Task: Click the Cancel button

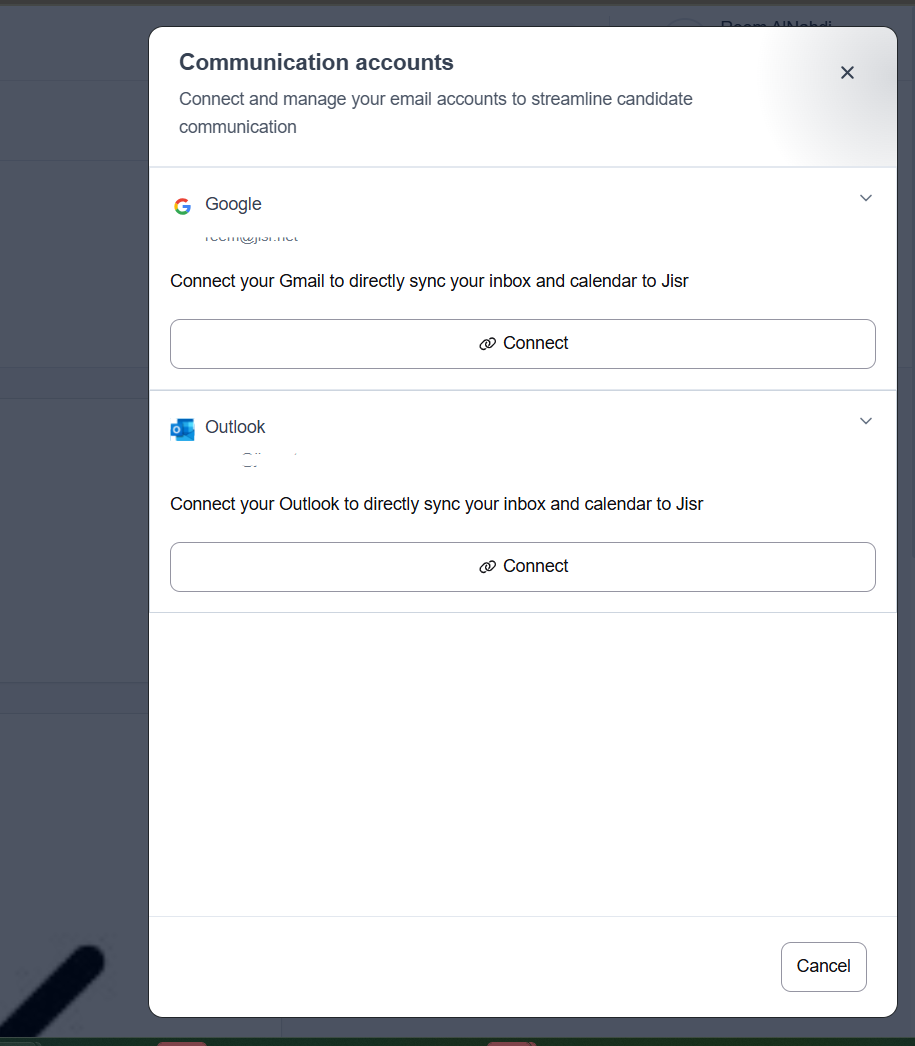Action: (x=823, y=966)
